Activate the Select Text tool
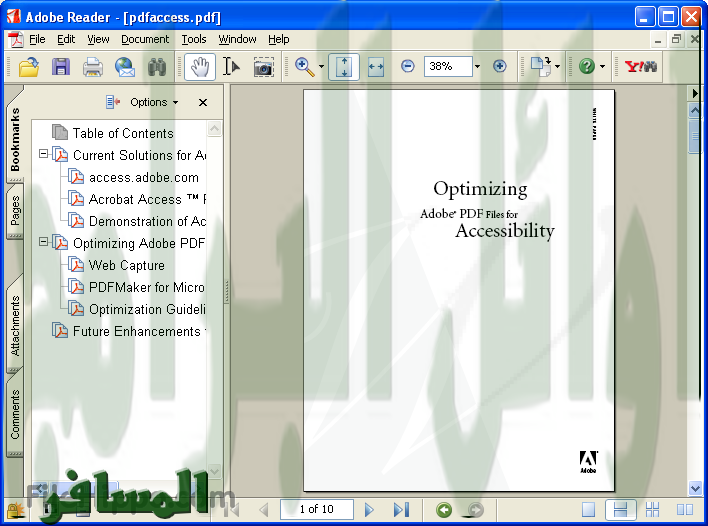The width and height of the screenshot is (708, 526). 231,67
